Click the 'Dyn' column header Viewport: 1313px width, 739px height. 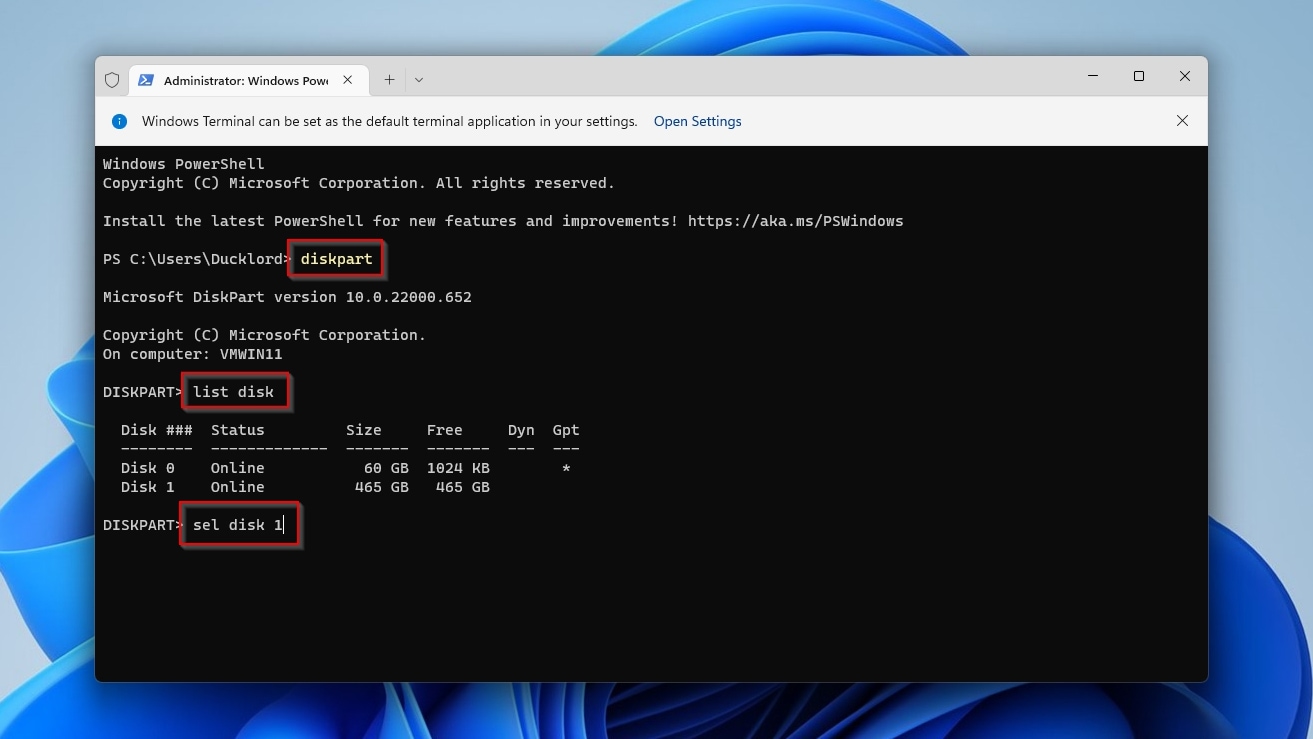(521, 430)
